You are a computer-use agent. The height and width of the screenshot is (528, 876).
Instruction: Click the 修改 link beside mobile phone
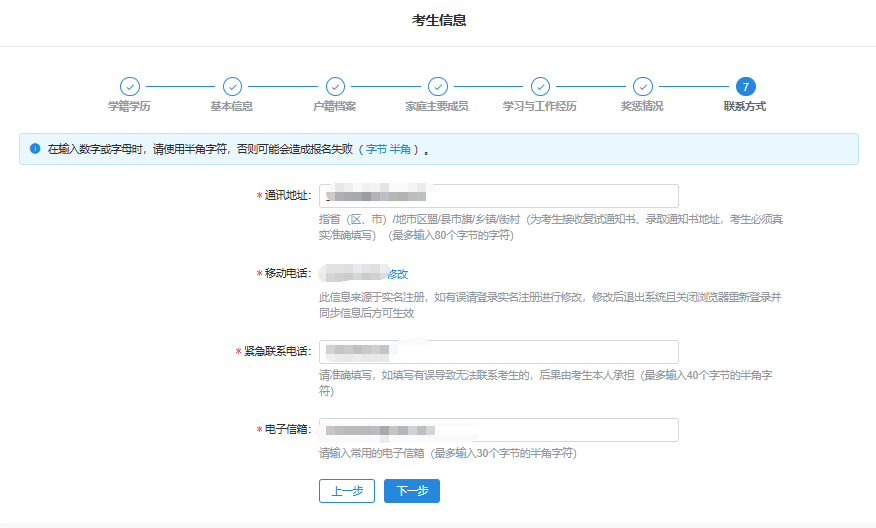[398, 274]
